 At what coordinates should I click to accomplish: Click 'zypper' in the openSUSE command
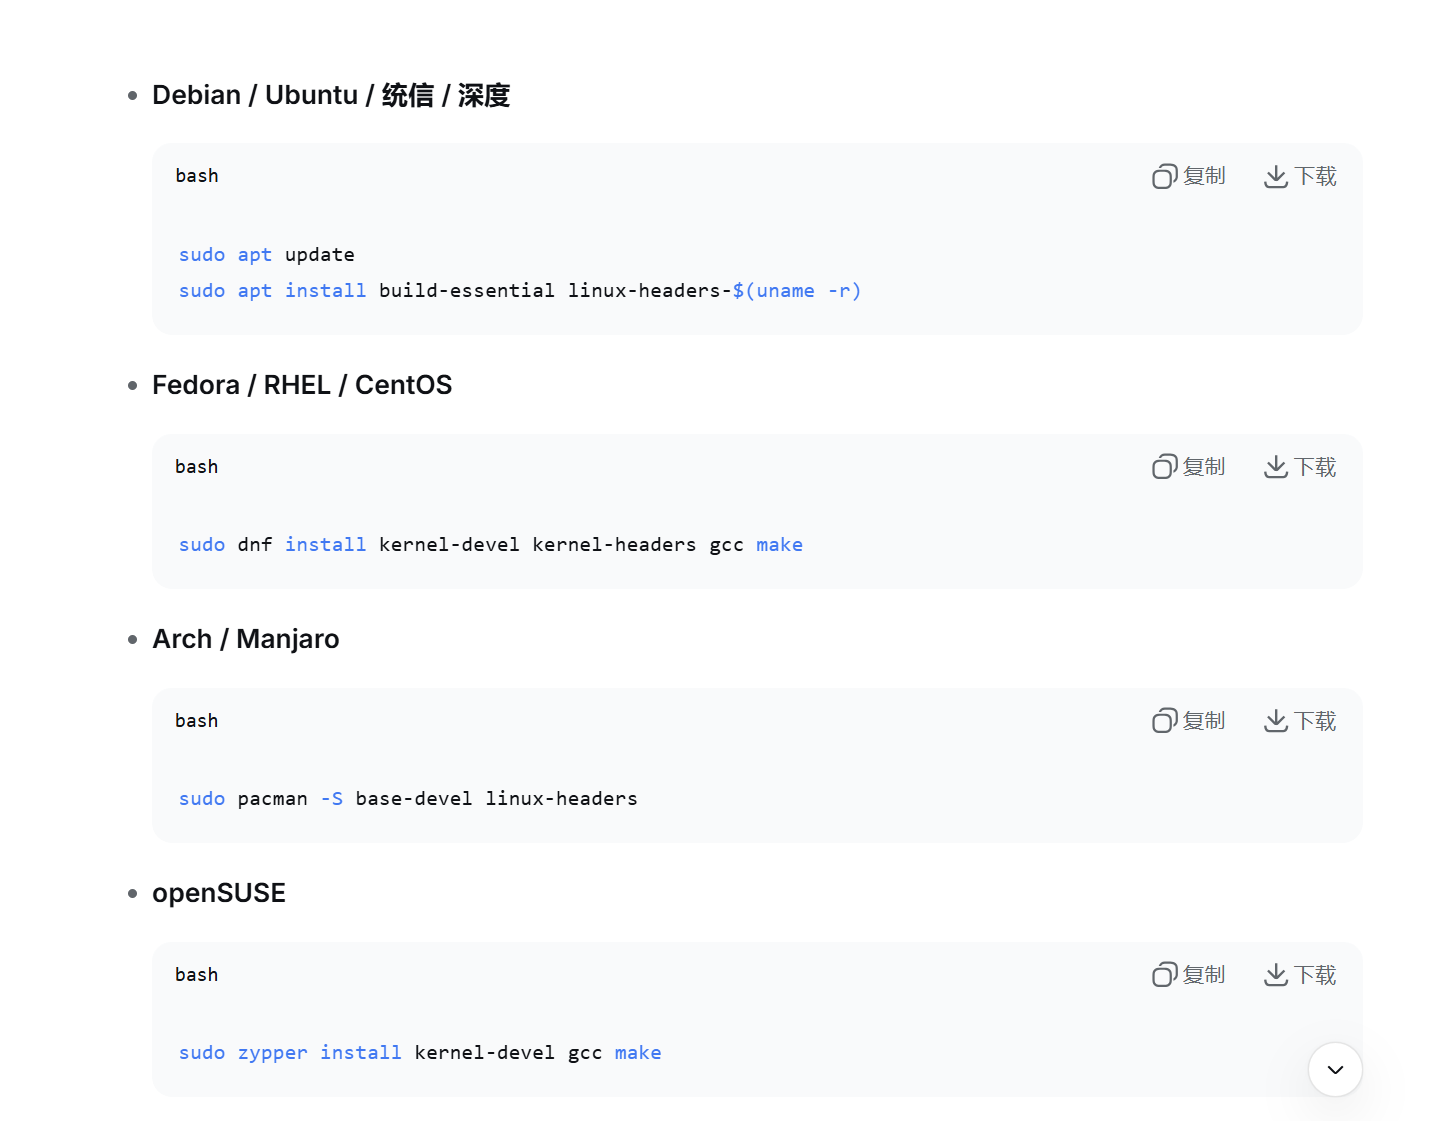[x=273, y=1053]
